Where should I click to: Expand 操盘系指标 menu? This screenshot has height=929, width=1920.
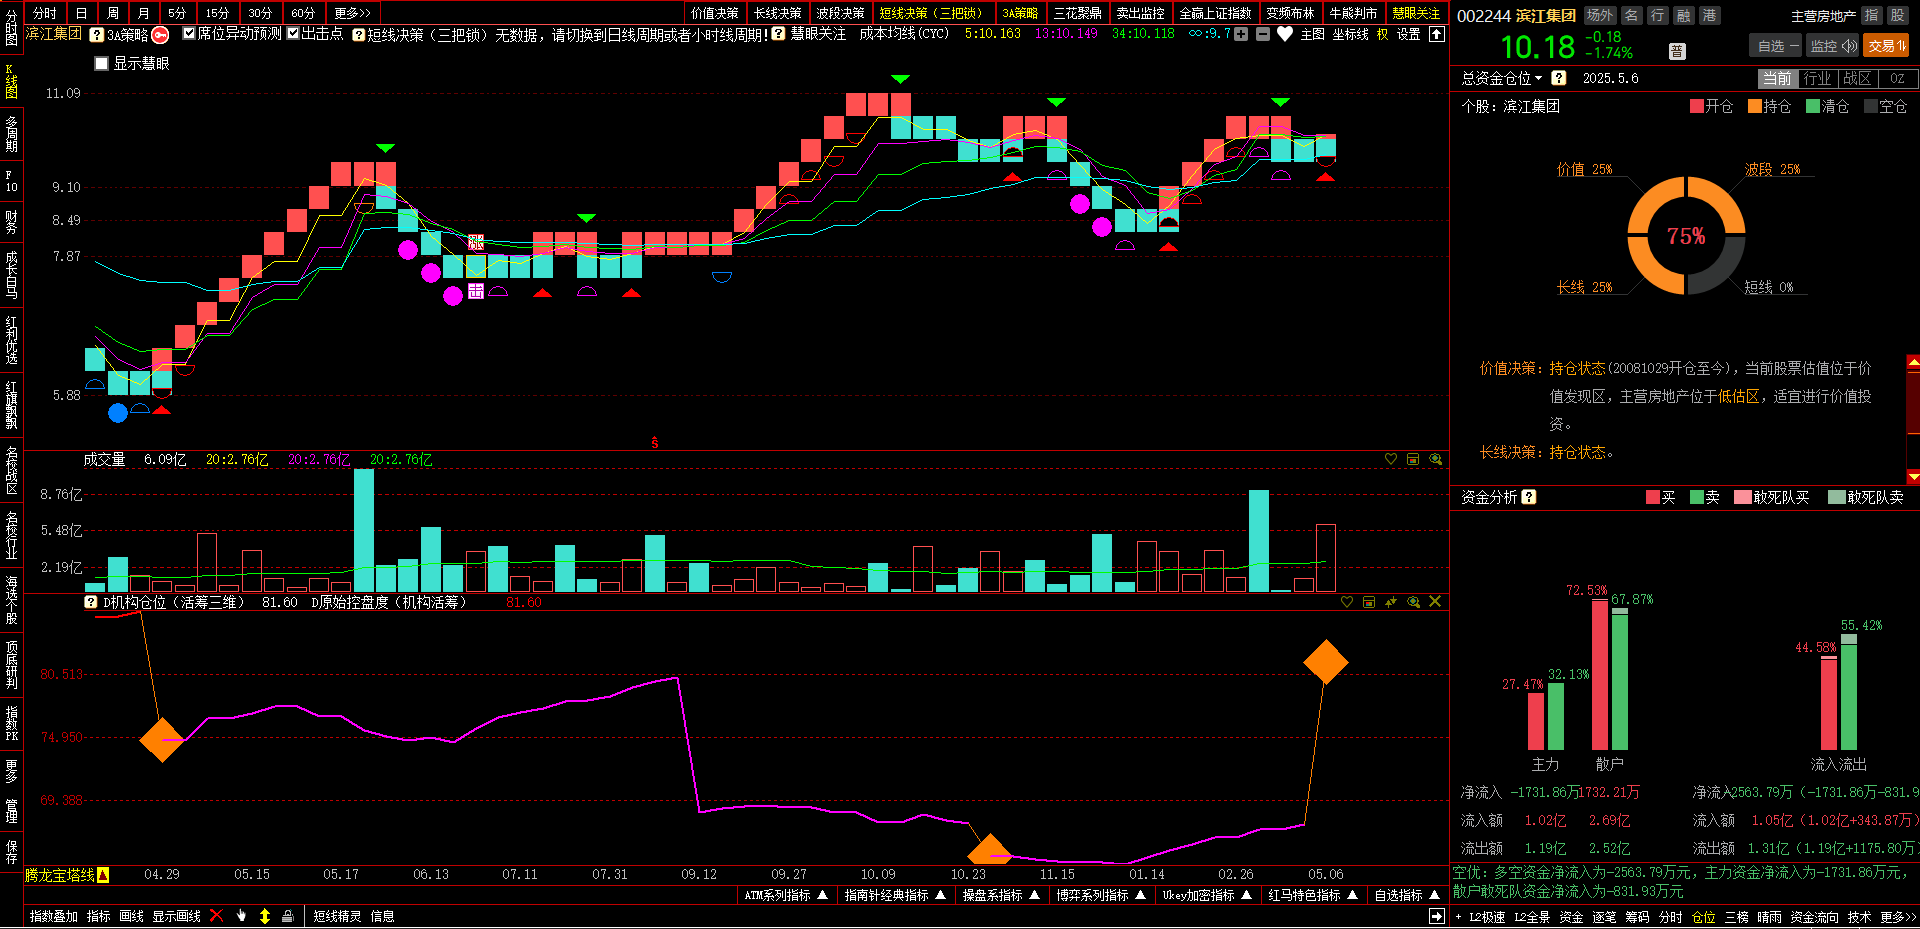point(1001,895)
